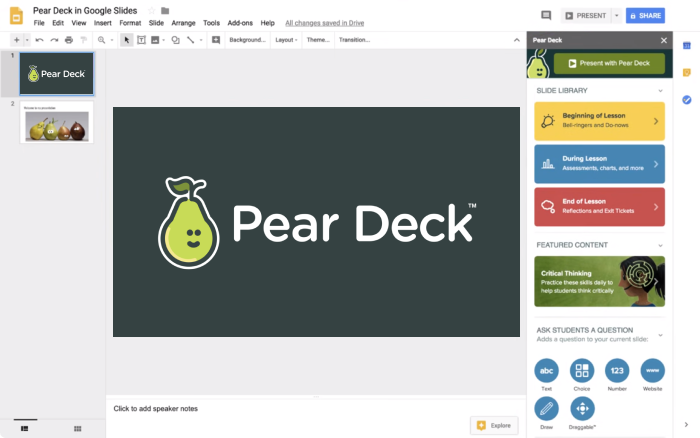The height and width of the screenshot is (438, 700).
Task: Open the Theme toolbar option
Action: click(x=318, y=40)
